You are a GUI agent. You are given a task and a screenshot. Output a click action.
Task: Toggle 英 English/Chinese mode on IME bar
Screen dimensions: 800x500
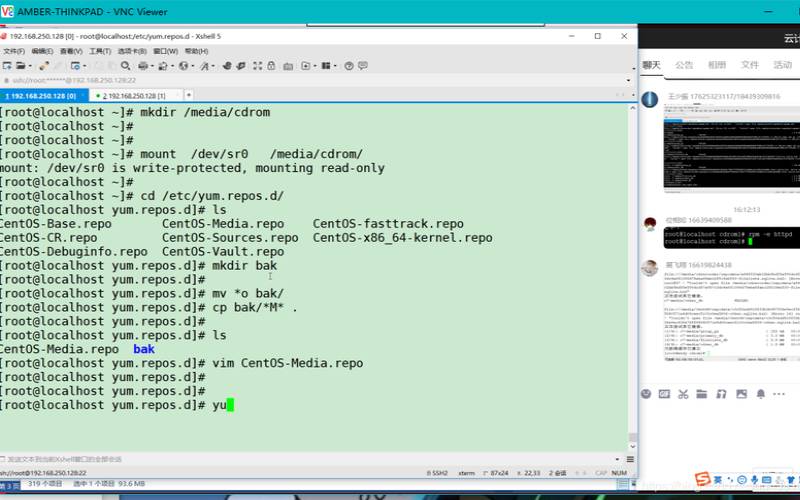(718, 480)
